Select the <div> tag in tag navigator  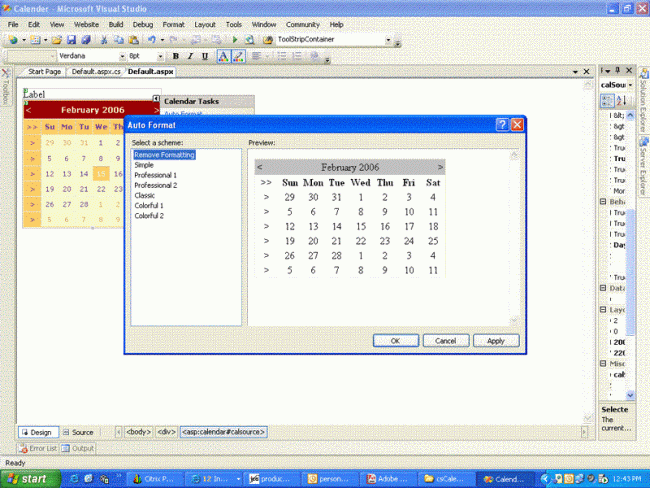click(166, 432)
